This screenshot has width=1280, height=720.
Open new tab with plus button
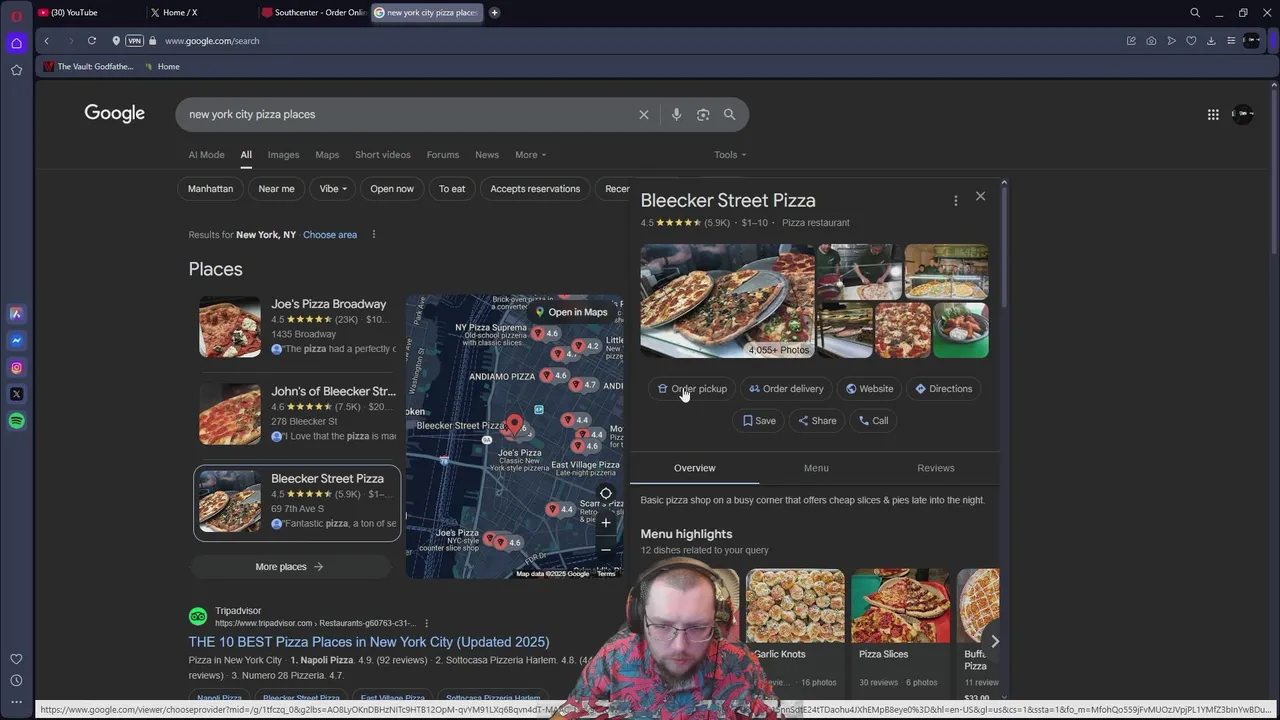(x=494, y=13)
